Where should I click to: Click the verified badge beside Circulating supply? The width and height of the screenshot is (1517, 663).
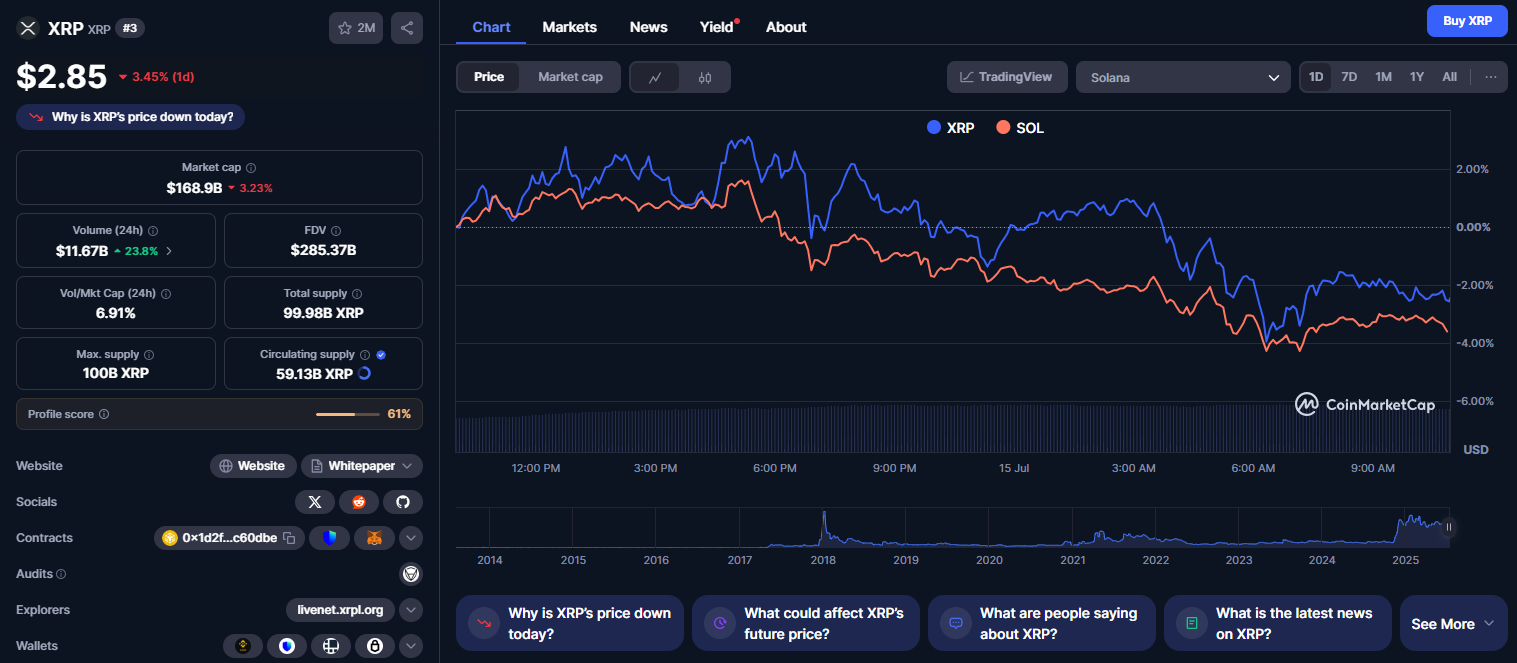click(x=381, y=355)
